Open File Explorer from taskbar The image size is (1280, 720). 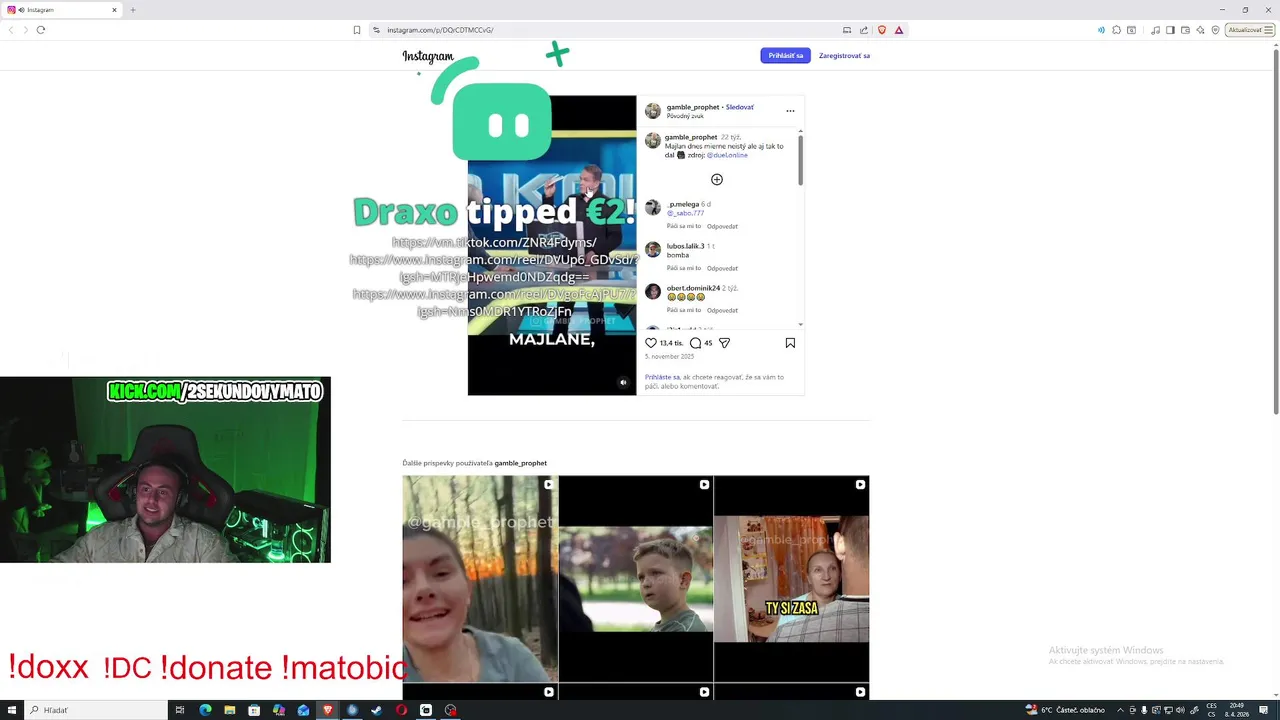(230, 710)
